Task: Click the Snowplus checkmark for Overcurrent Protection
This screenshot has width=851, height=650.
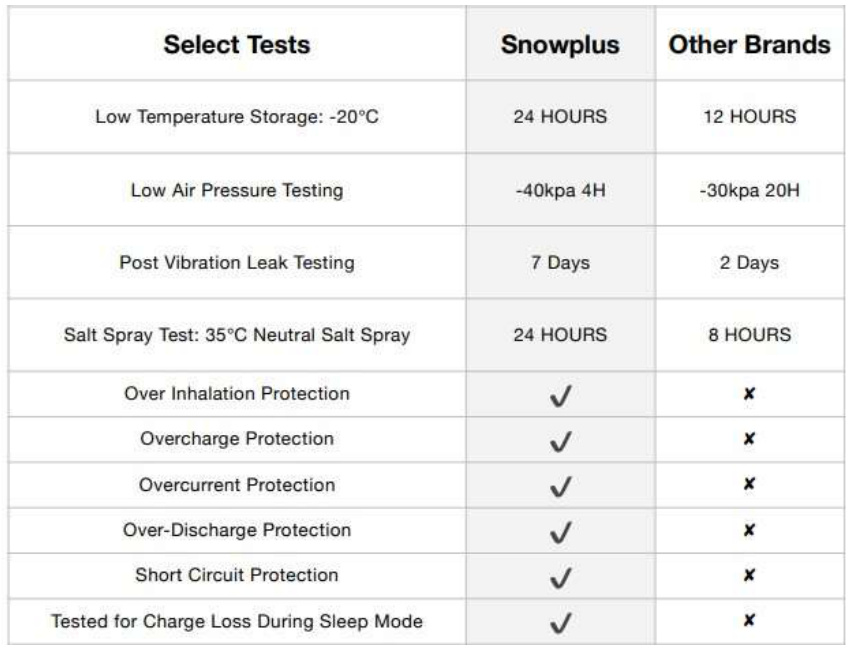Action: (x=561, y=486)
